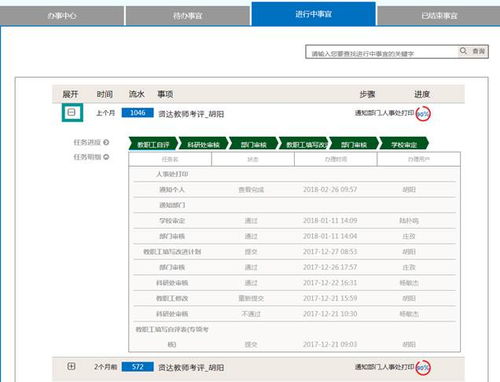Expand the row for serial 572
The width and height of the screenshot is (500, 382).
[71, 366]
